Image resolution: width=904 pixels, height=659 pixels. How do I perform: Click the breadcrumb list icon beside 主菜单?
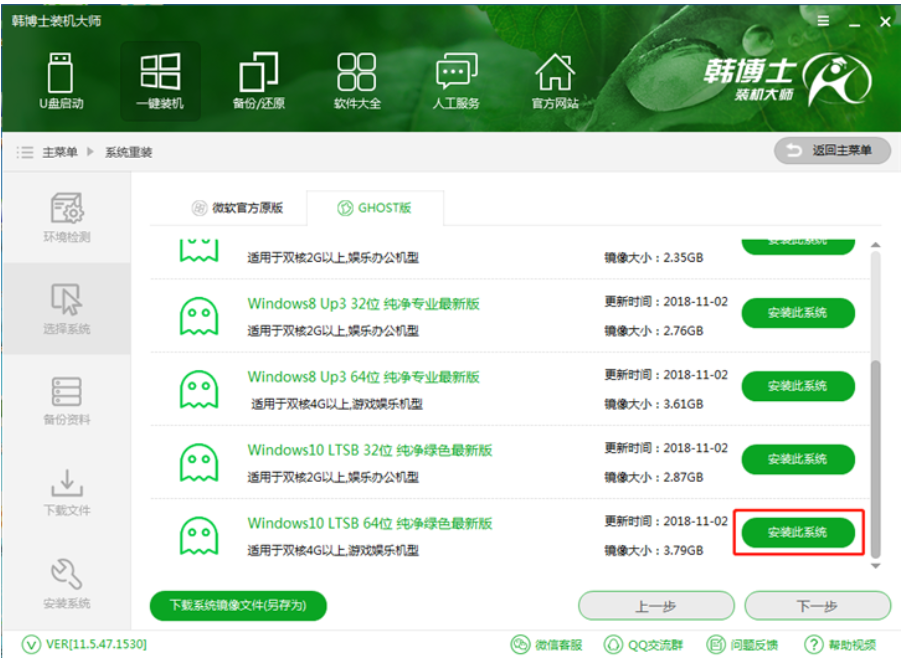(24, 152)
